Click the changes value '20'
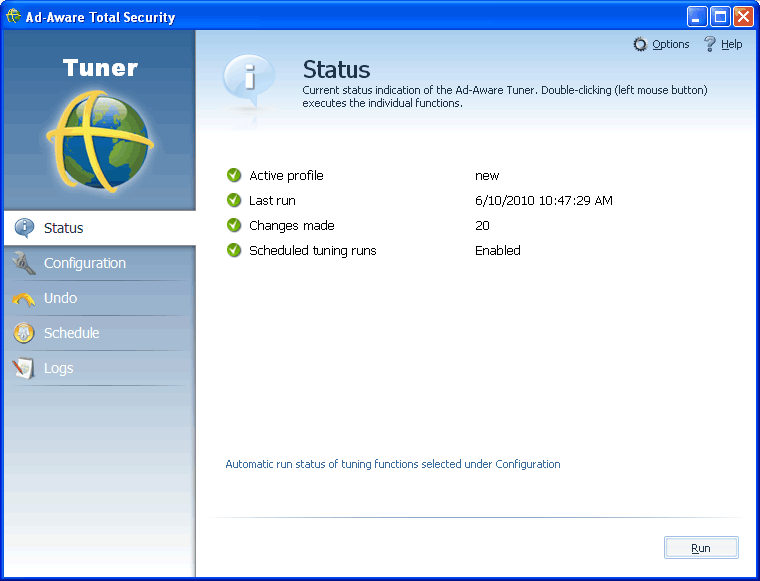This screenshot has height=581, width=760. [x=482, y=225]
